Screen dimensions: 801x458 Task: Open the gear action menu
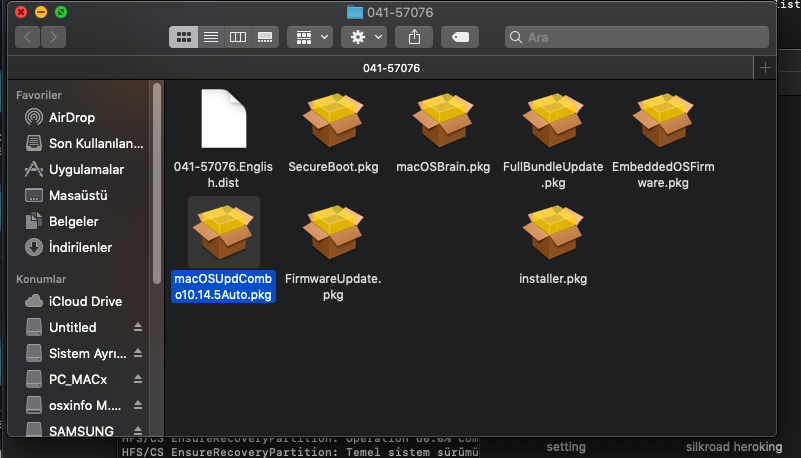pos(363,37)
